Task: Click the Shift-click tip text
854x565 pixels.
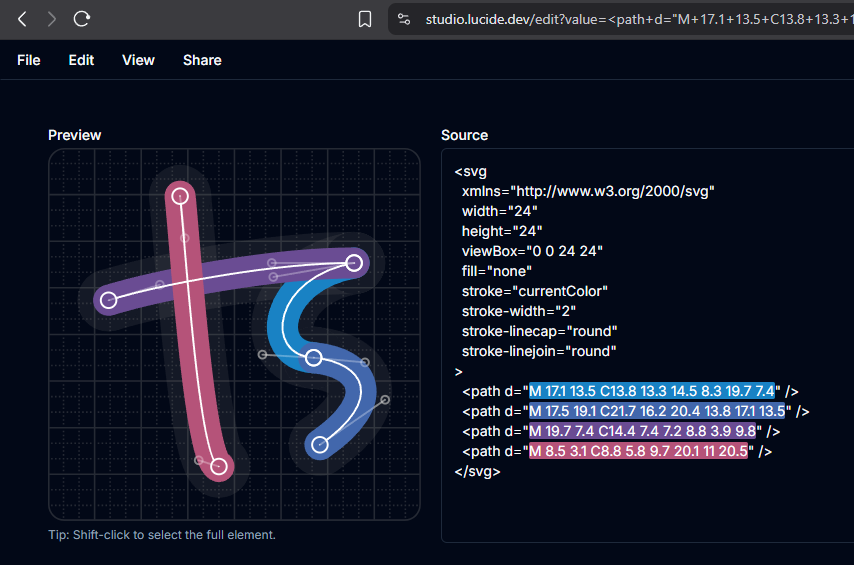Action: tap(162, 535)
